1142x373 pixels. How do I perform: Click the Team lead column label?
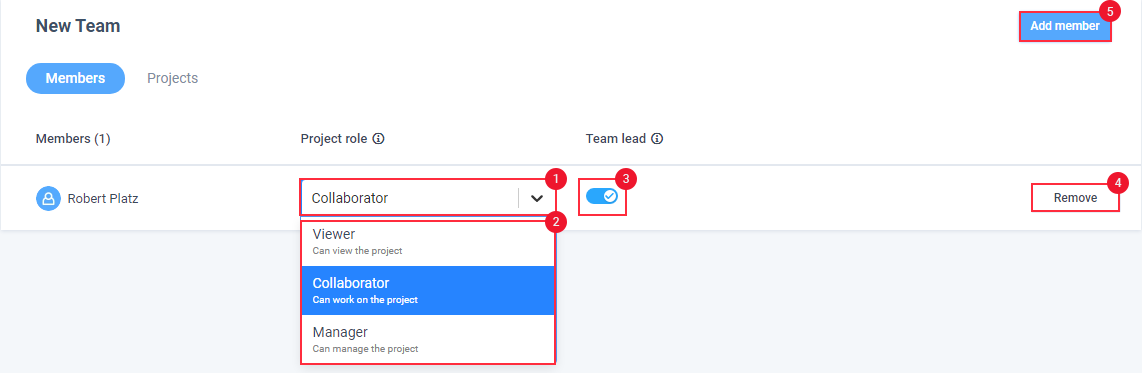point(615,138)
